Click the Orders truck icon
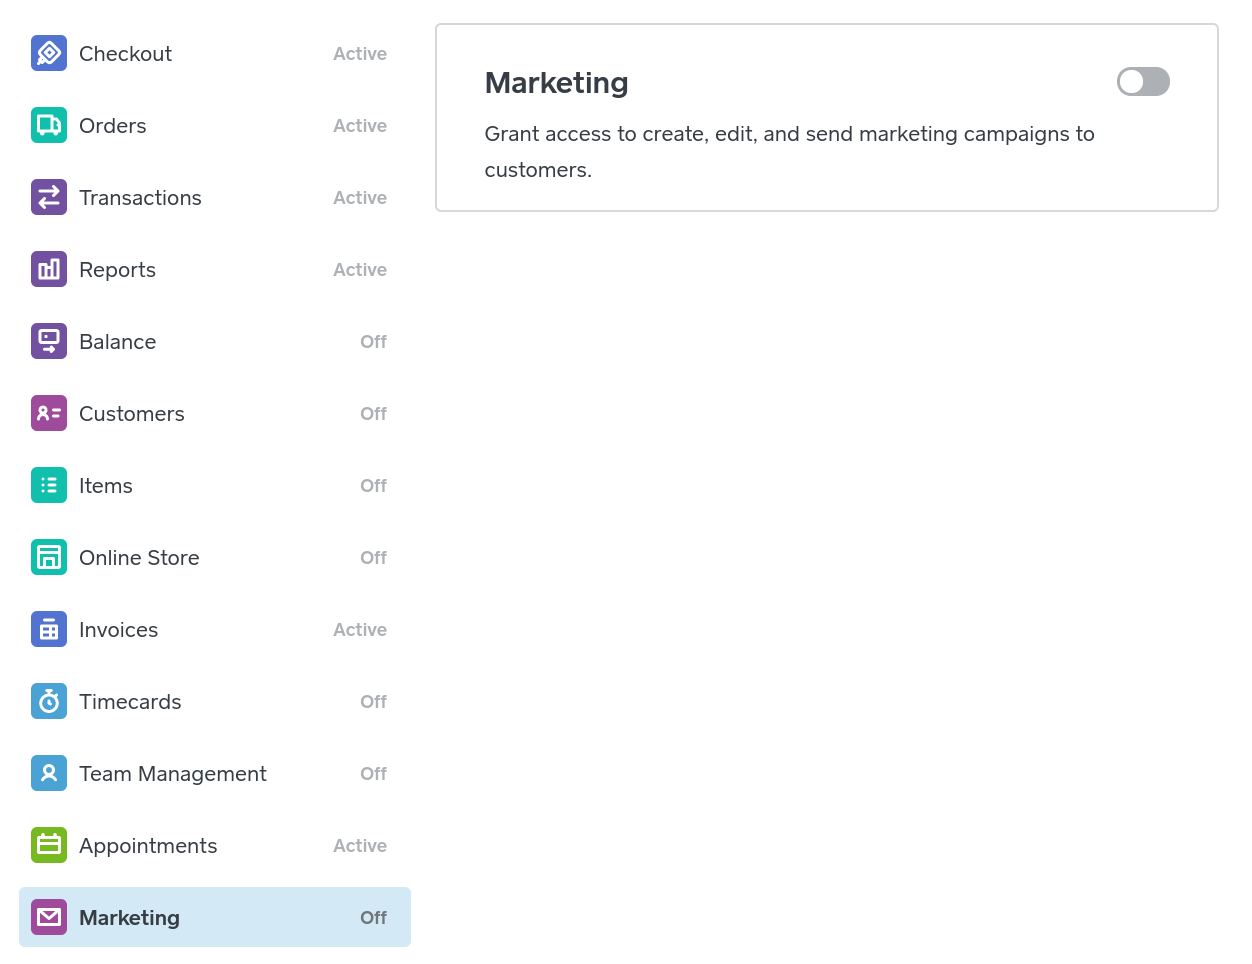The height and width of the screenshot is (964, 1252). click(x=49, y=125)
